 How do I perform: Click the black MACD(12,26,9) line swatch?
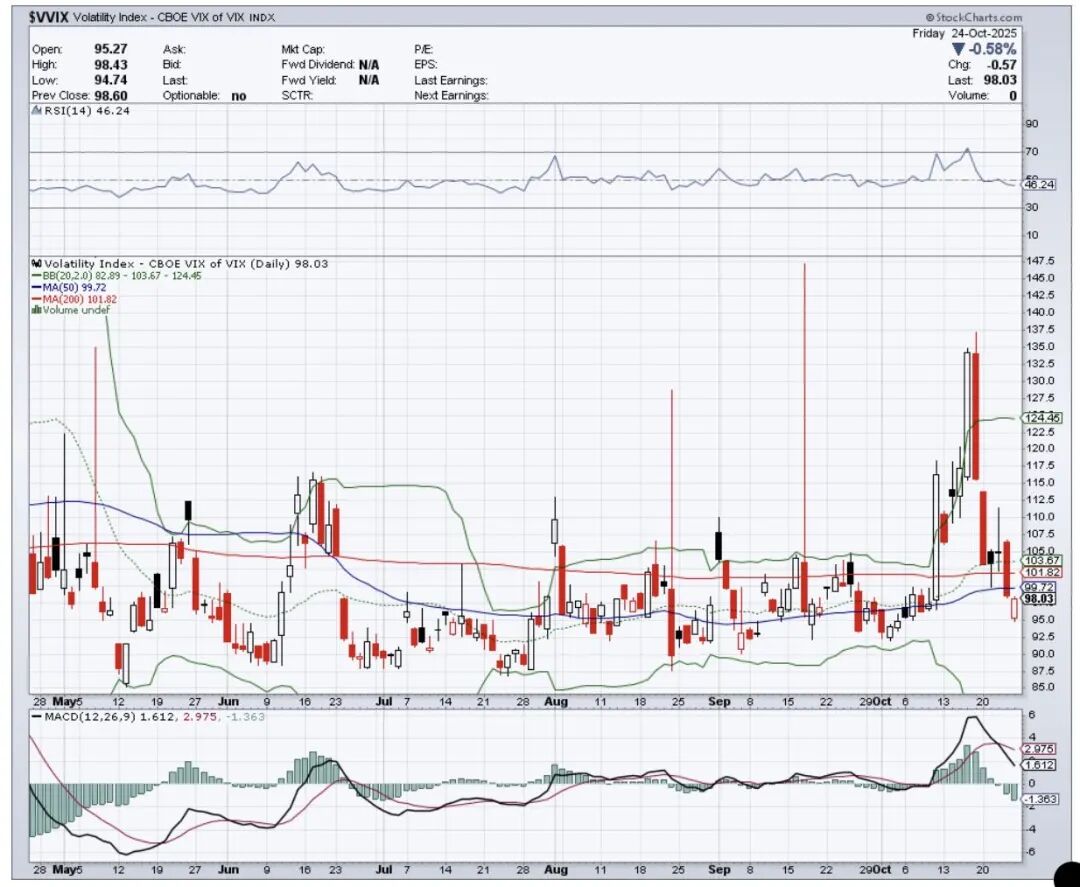(x=37, y=717)
